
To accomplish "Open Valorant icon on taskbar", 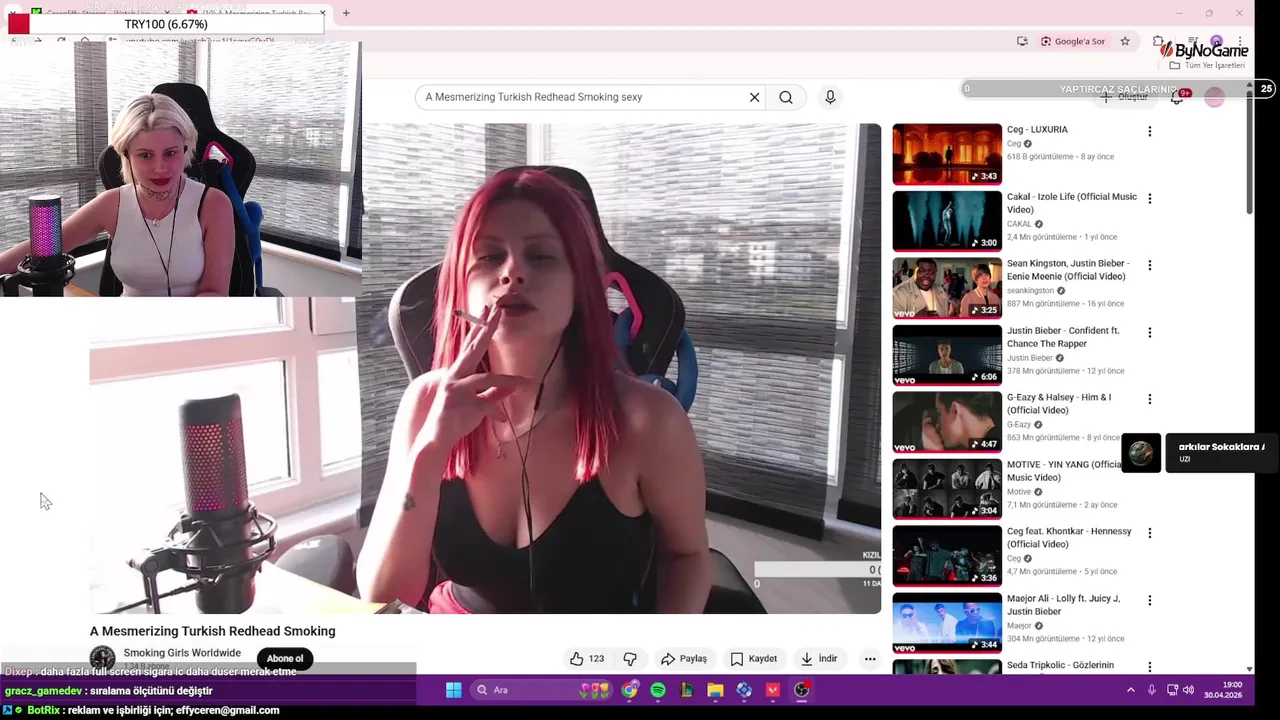I will pos(773,690).
